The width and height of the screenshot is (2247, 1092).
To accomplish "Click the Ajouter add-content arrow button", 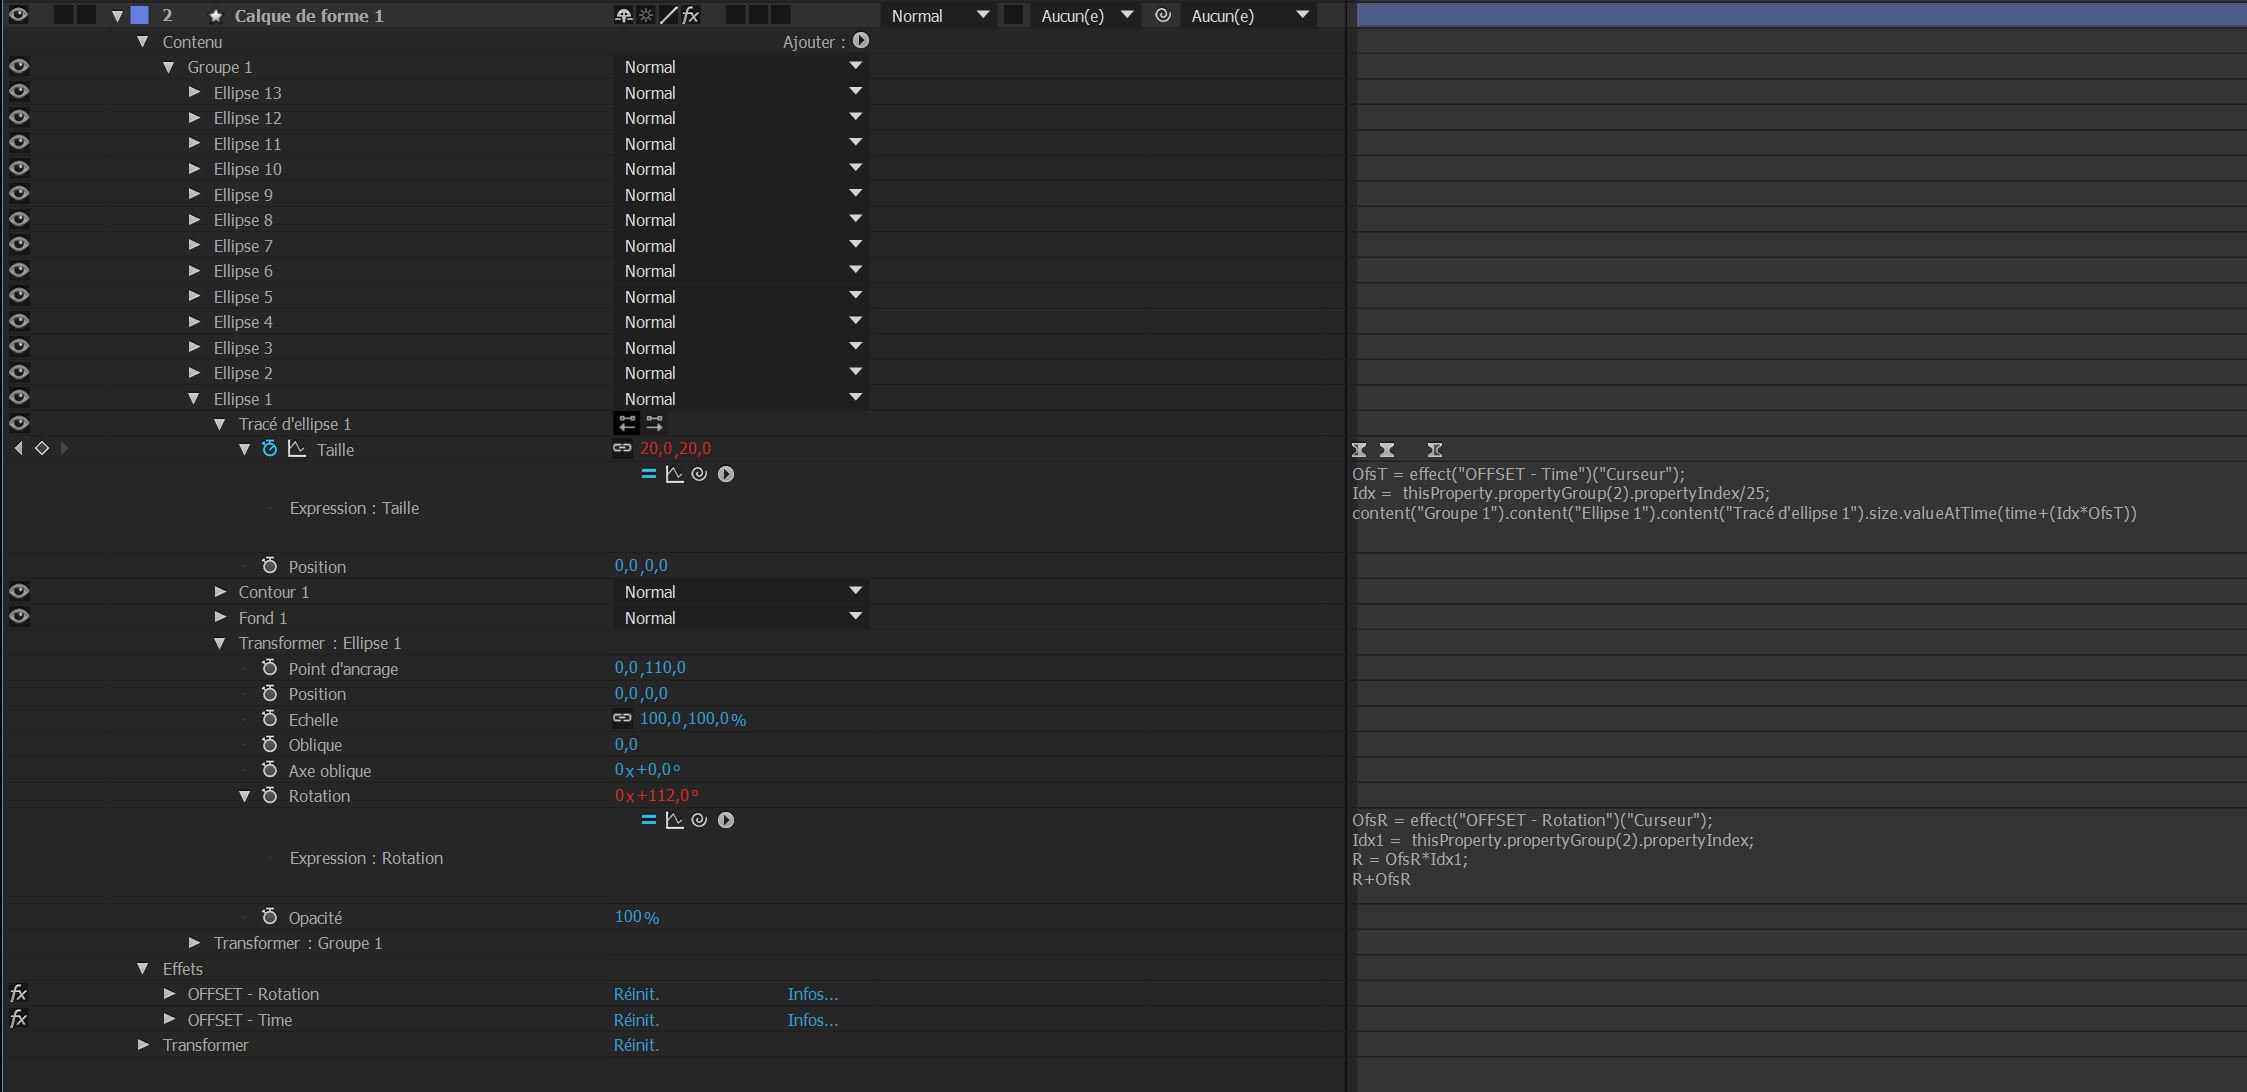I will [861, 41].
